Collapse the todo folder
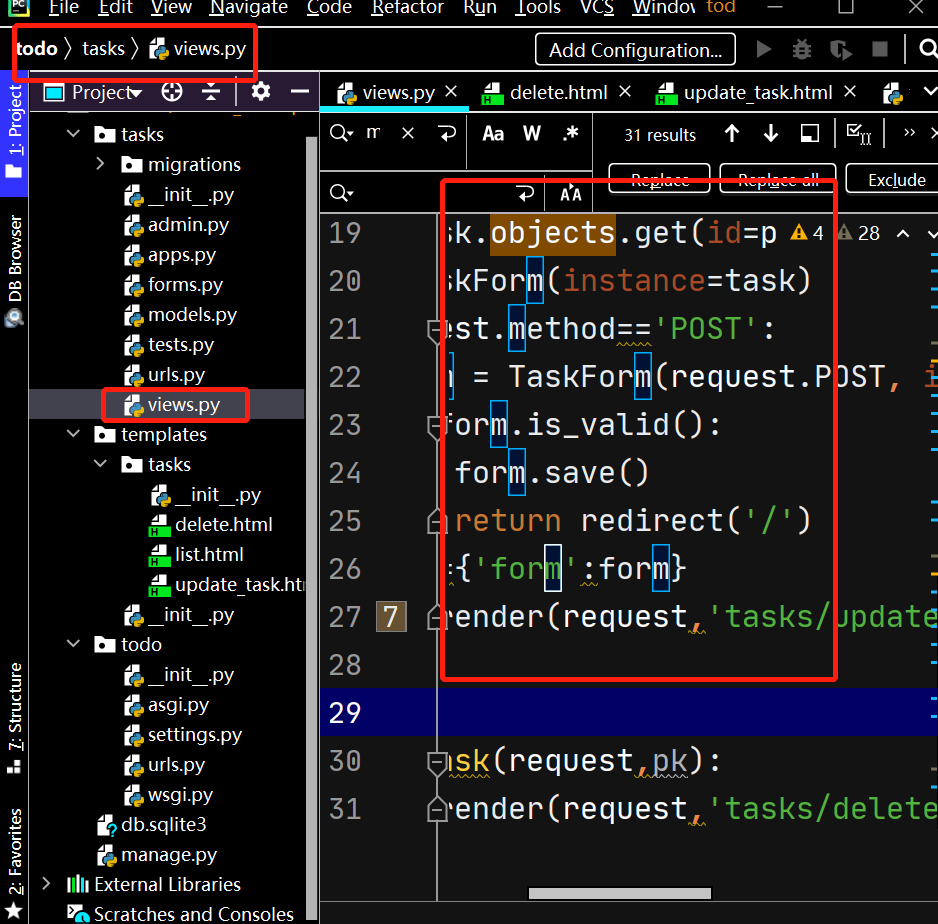 pos(74,644)
